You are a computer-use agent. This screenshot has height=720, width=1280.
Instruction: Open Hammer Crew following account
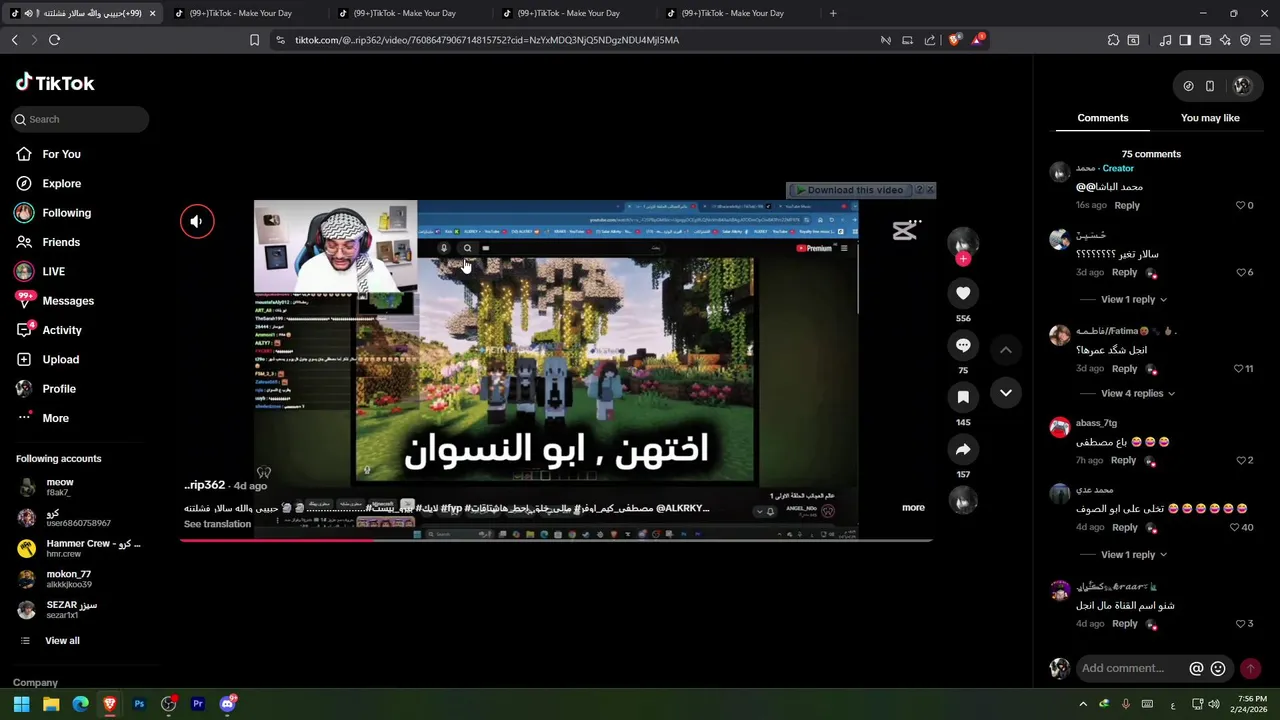click(80, 548)
